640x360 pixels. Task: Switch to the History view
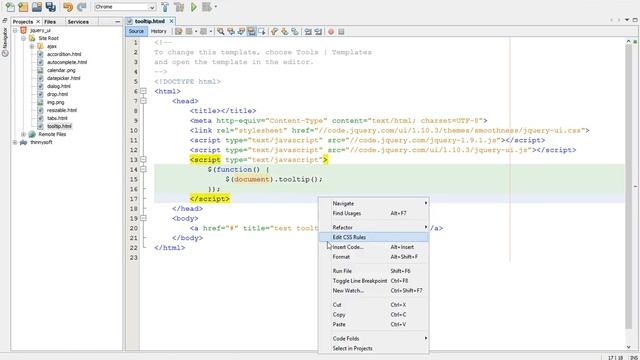158,31
